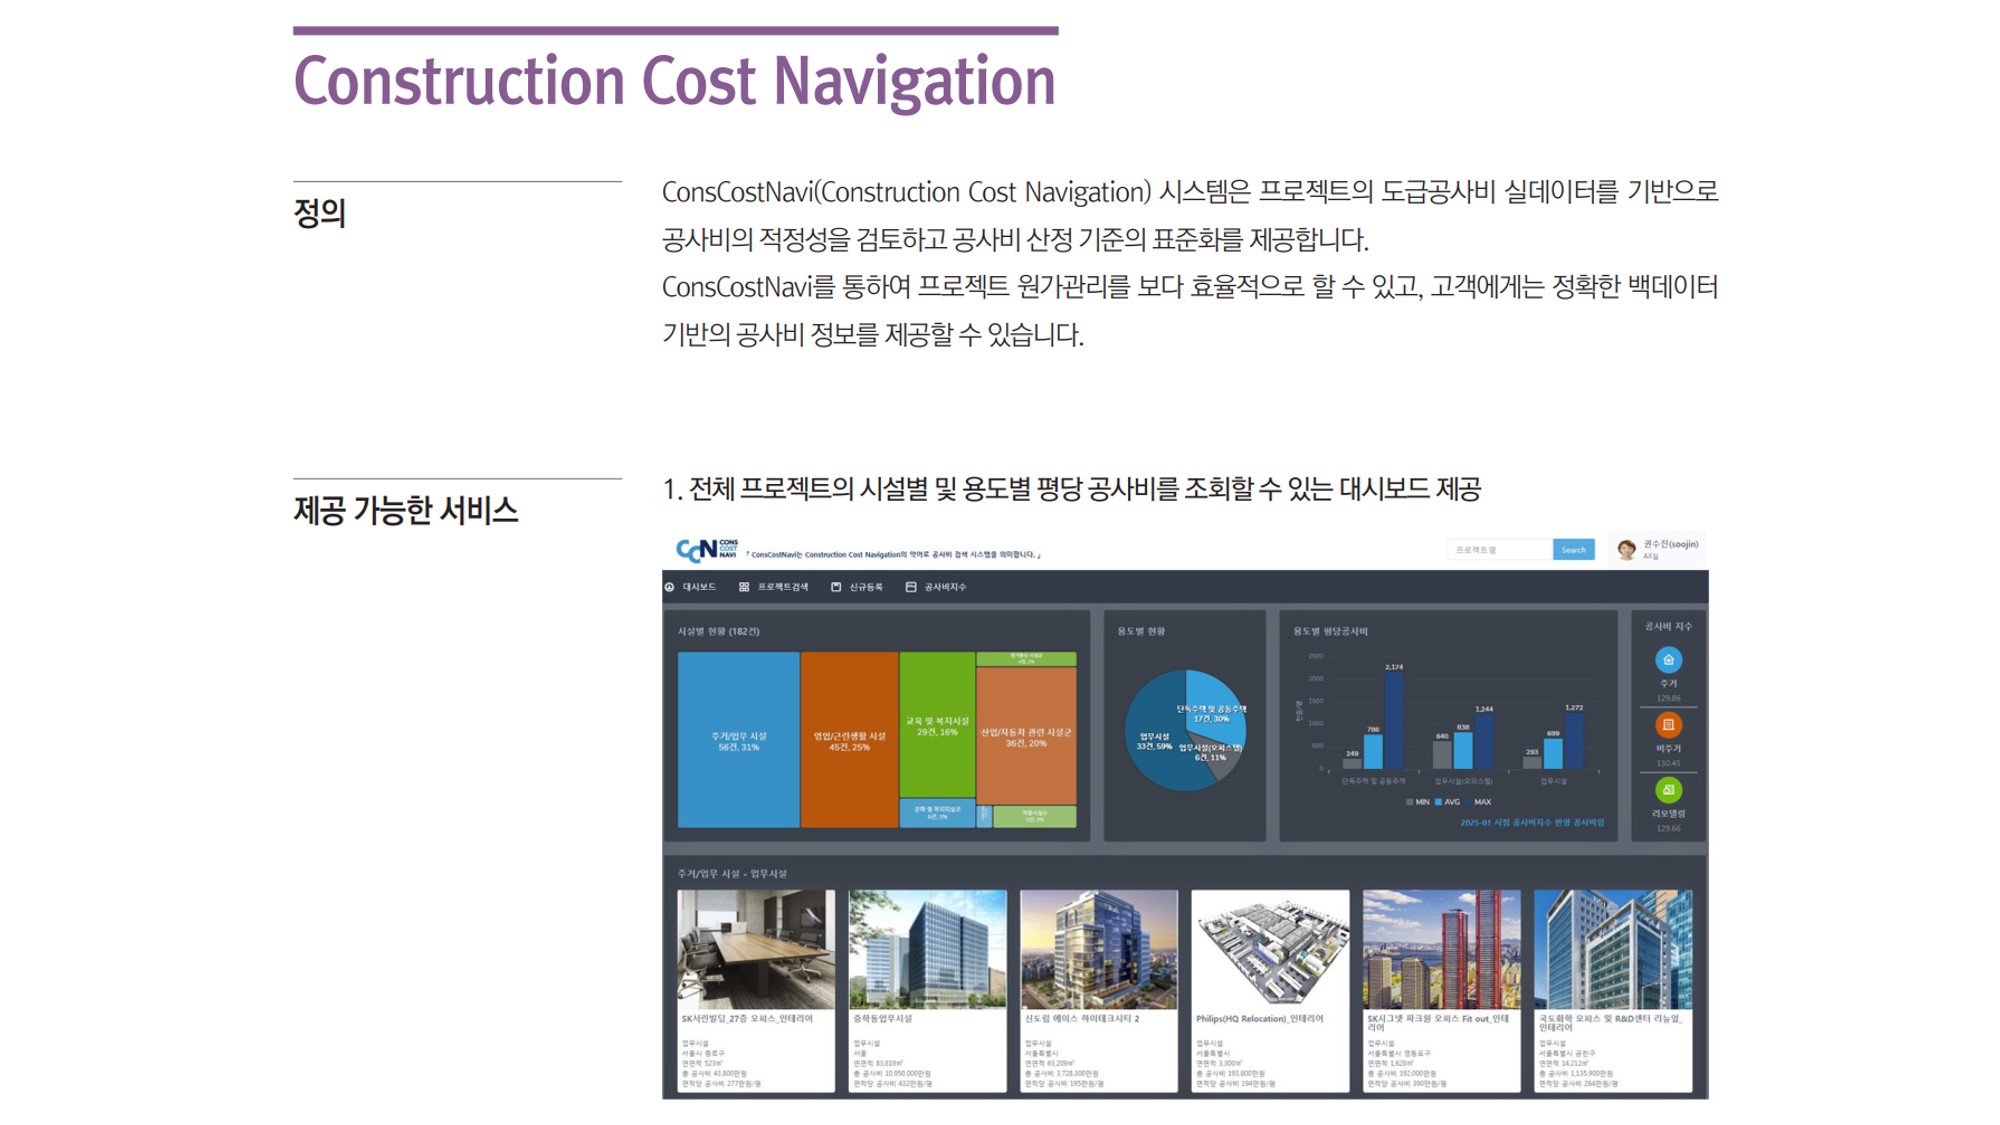Click the user avatar photo
This screenshot has height=1125, width=2000.
coord(1627,549)
